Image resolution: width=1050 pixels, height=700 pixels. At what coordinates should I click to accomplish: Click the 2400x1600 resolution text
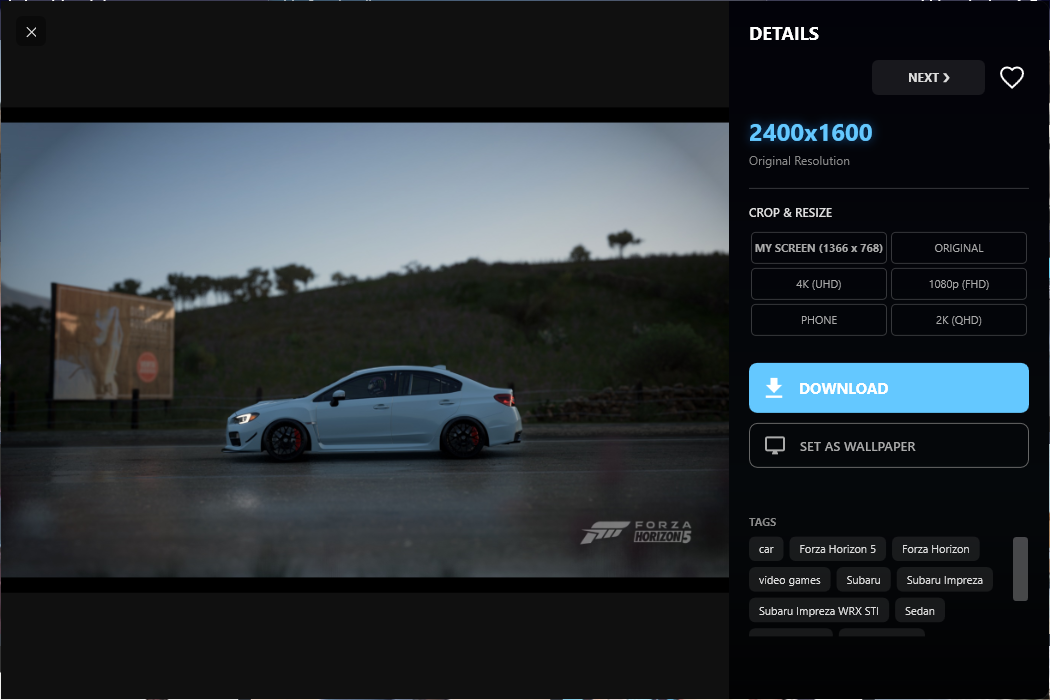coord(810,133)
